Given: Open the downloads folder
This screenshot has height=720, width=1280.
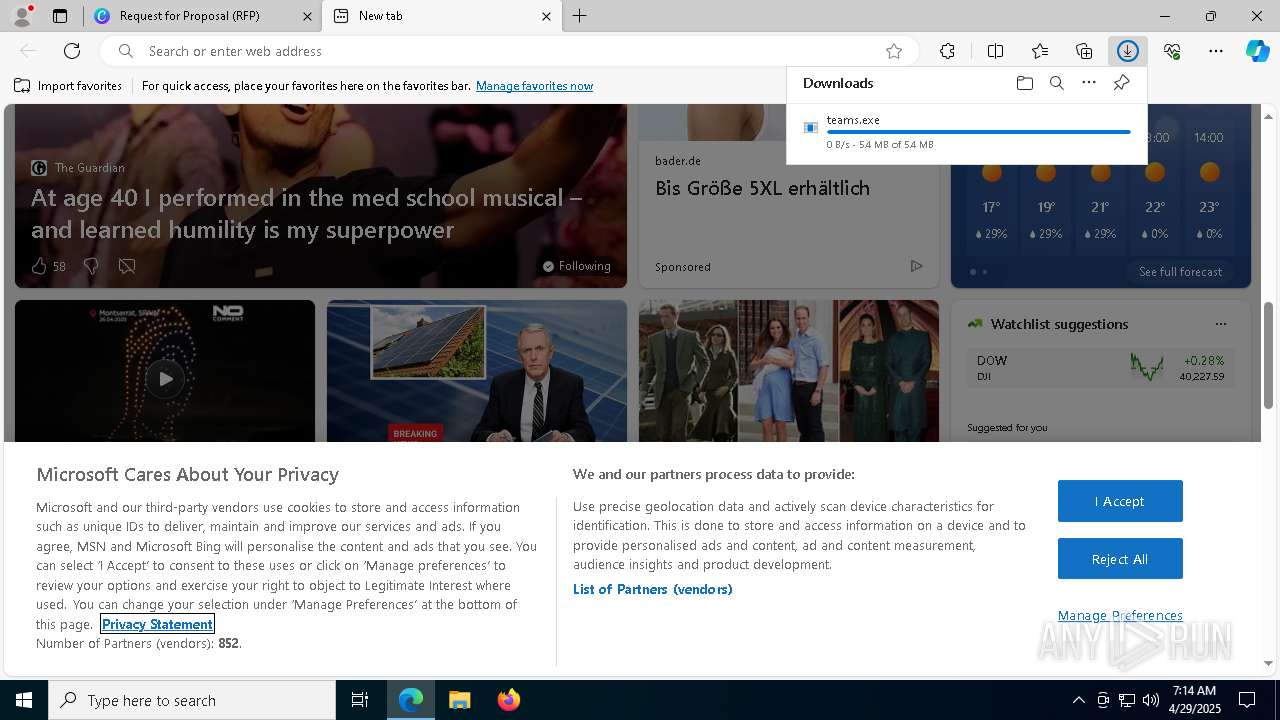Looking at the screenshot, I should tap(1024, 83).
